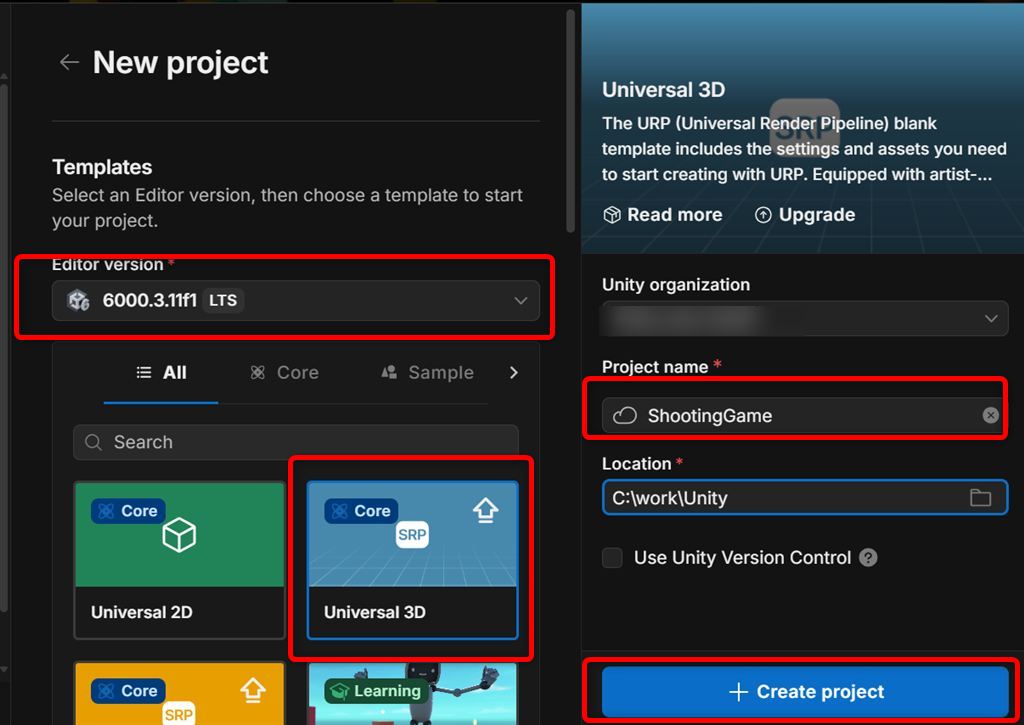
Task: Click the Location field C:\work\Unity
Action: (805, 498)
